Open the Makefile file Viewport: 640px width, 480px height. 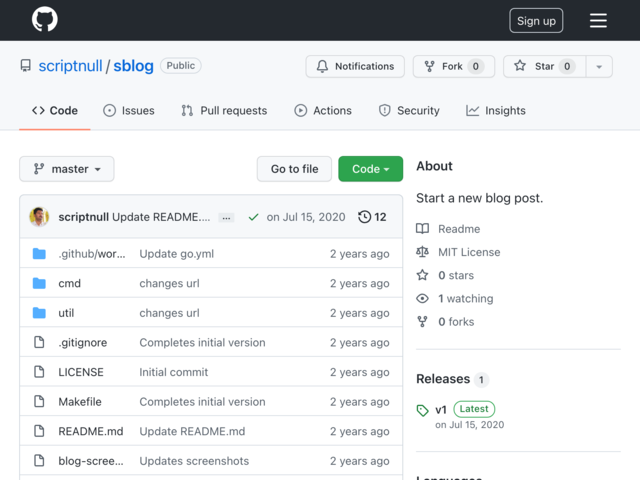click(80, 402)
